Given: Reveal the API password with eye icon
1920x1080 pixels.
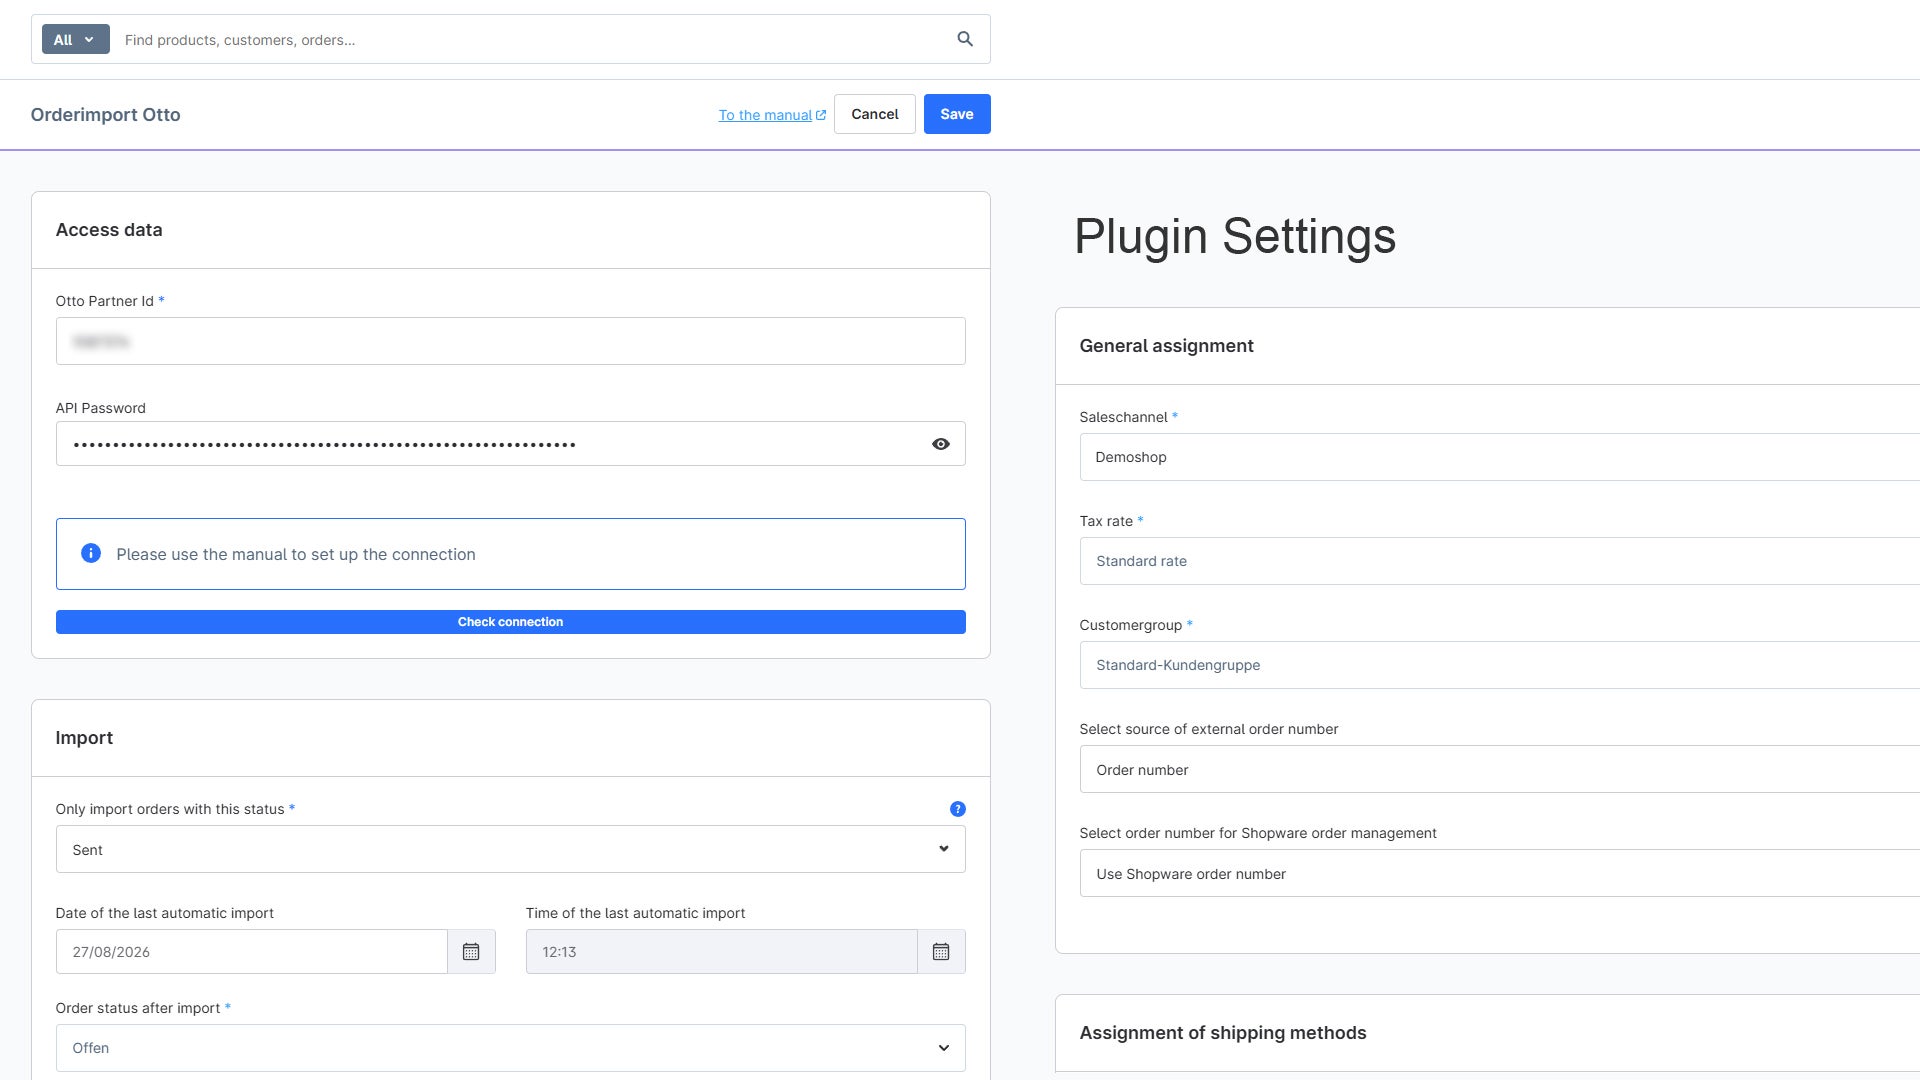Looking at the screenshot, I should (x=941, y=444).
